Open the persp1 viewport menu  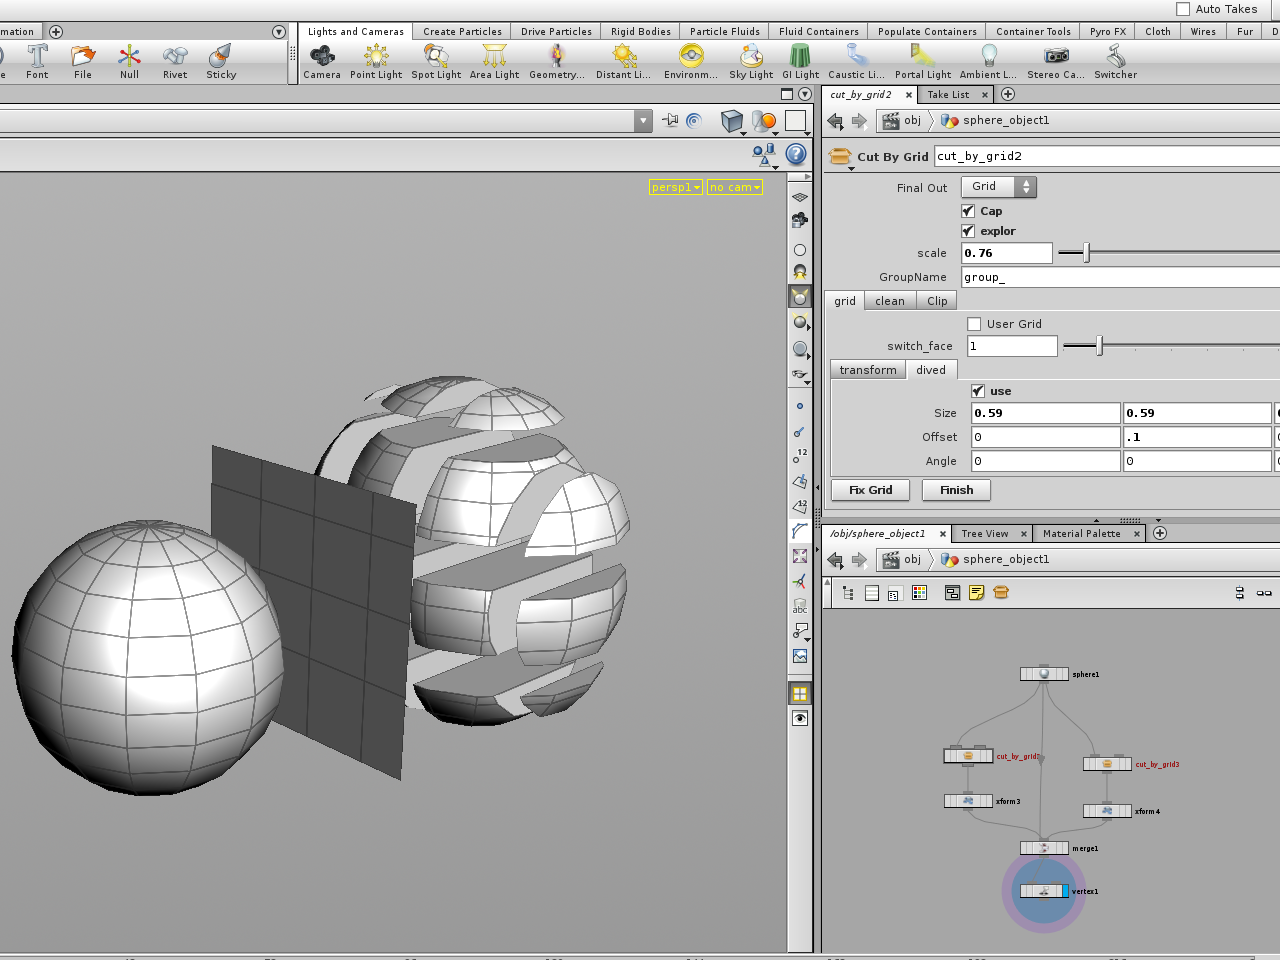point(676,187)
